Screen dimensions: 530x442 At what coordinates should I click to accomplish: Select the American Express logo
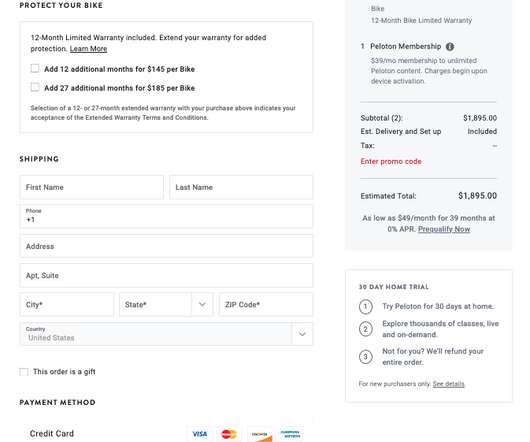[290, 434]
